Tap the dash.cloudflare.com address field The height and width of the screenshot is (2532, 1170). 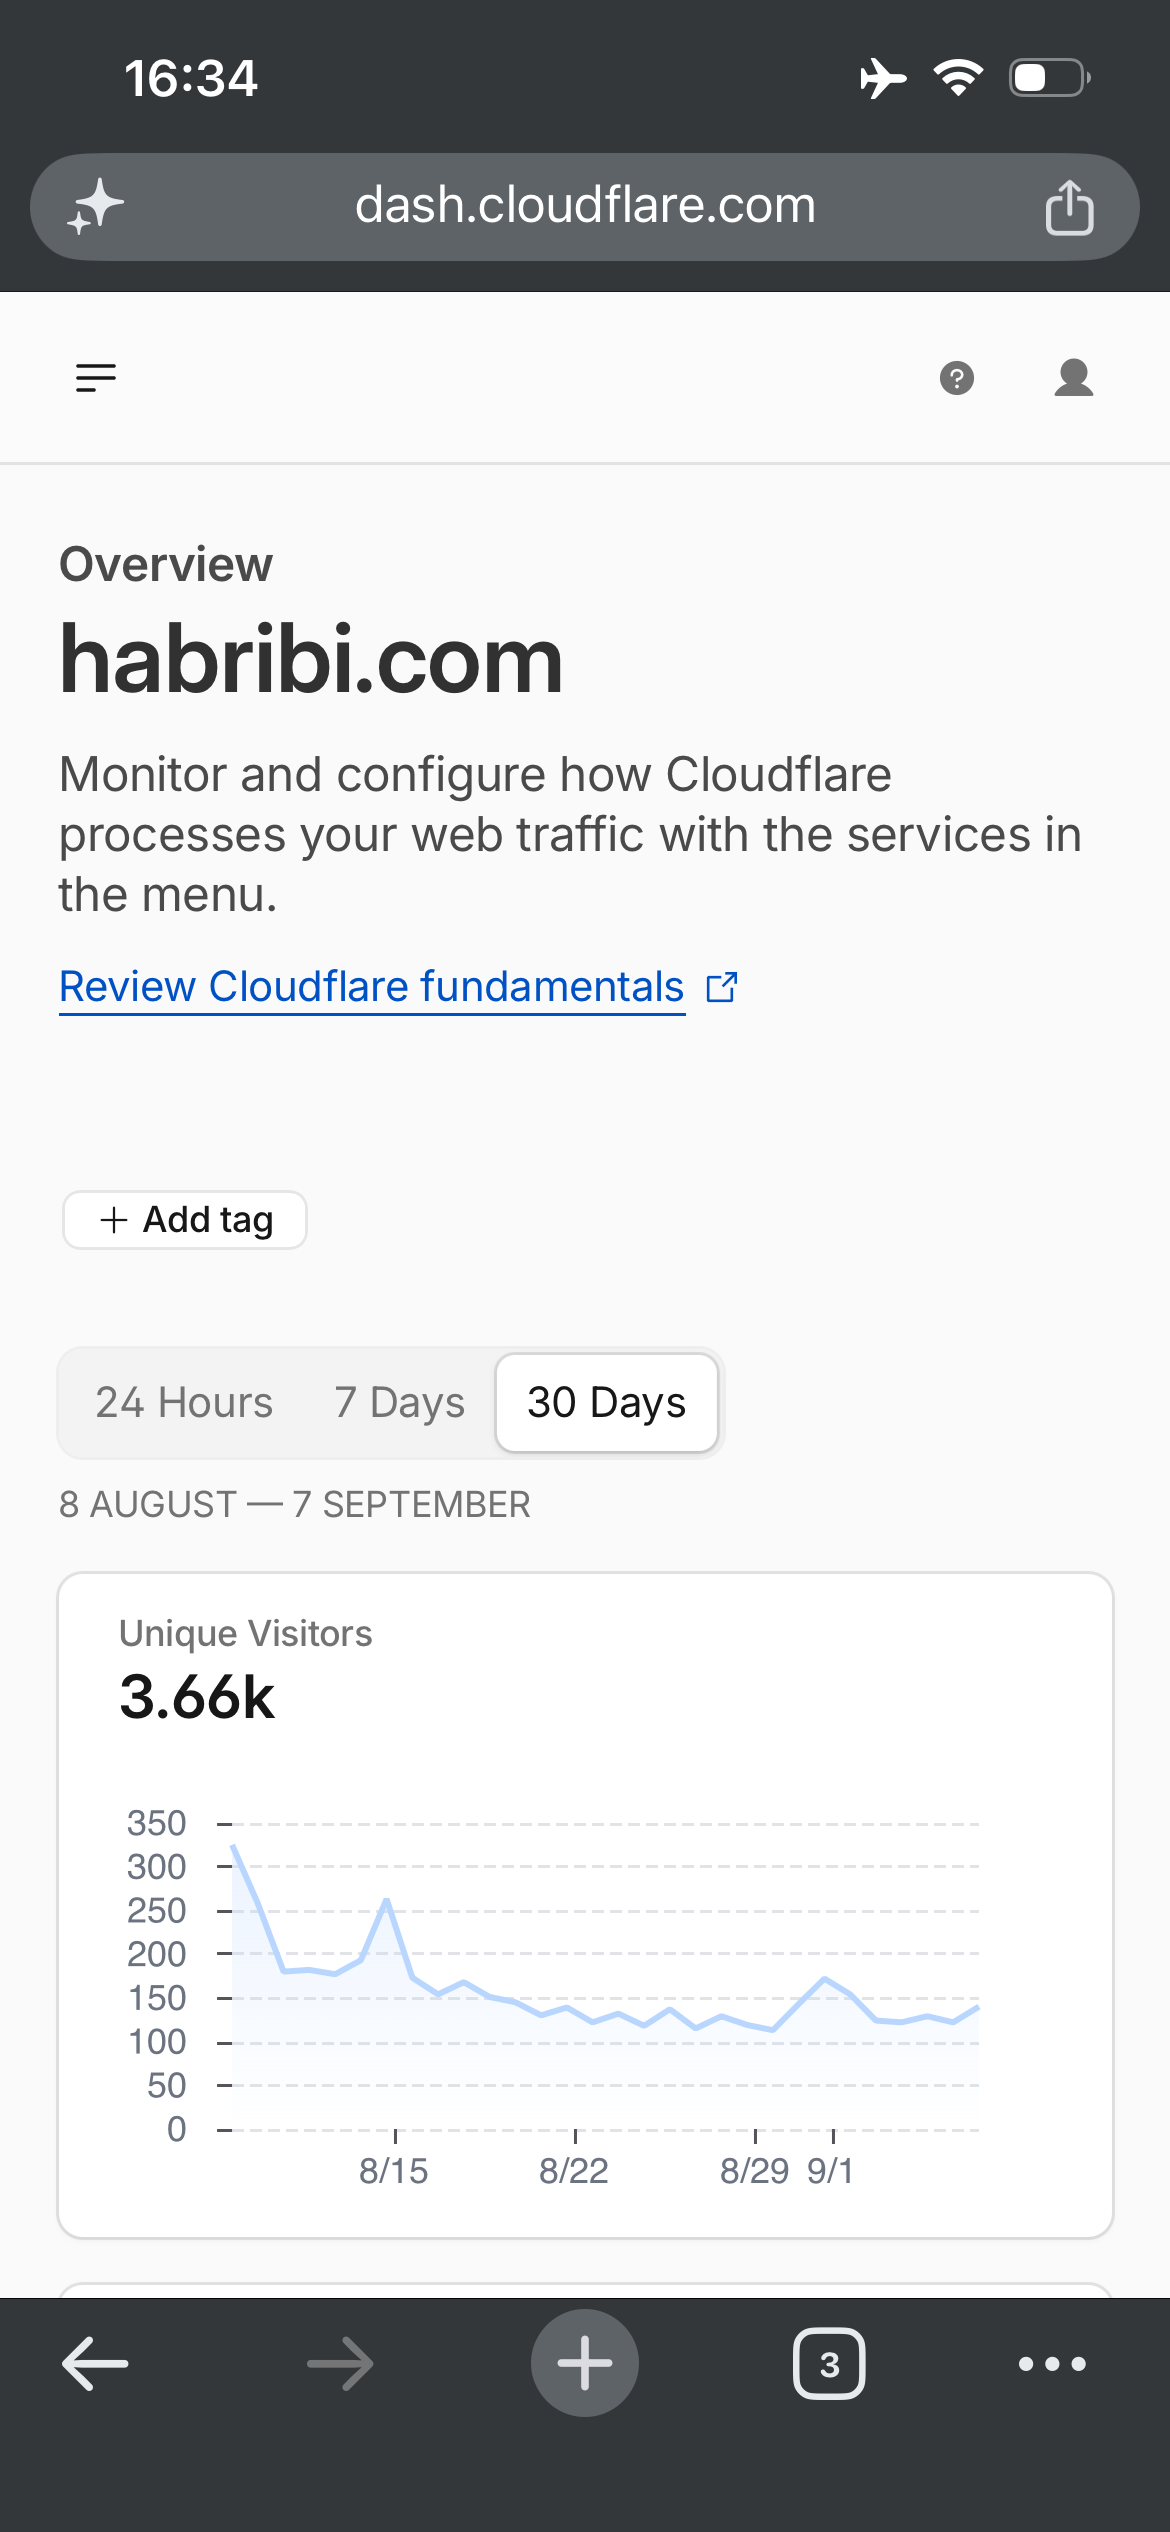pyautogui.click(x=585, y=207)
